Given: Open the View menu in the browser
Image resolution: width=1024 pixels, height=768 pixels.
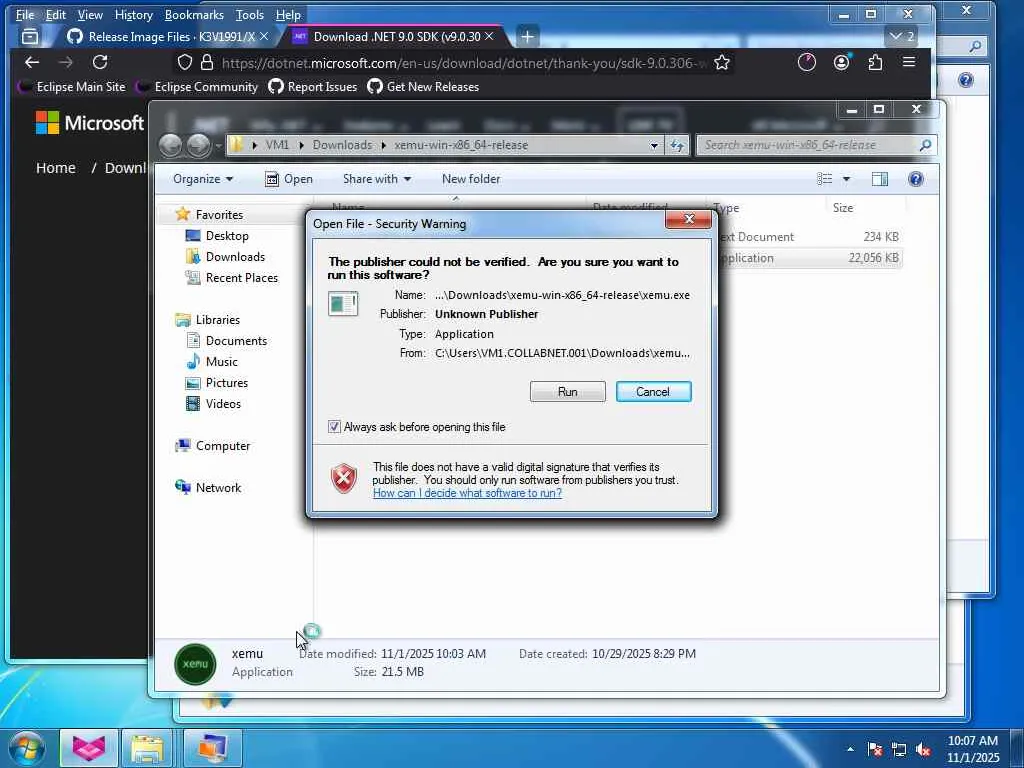Looking at the screenshot, I should pos(90,14).
